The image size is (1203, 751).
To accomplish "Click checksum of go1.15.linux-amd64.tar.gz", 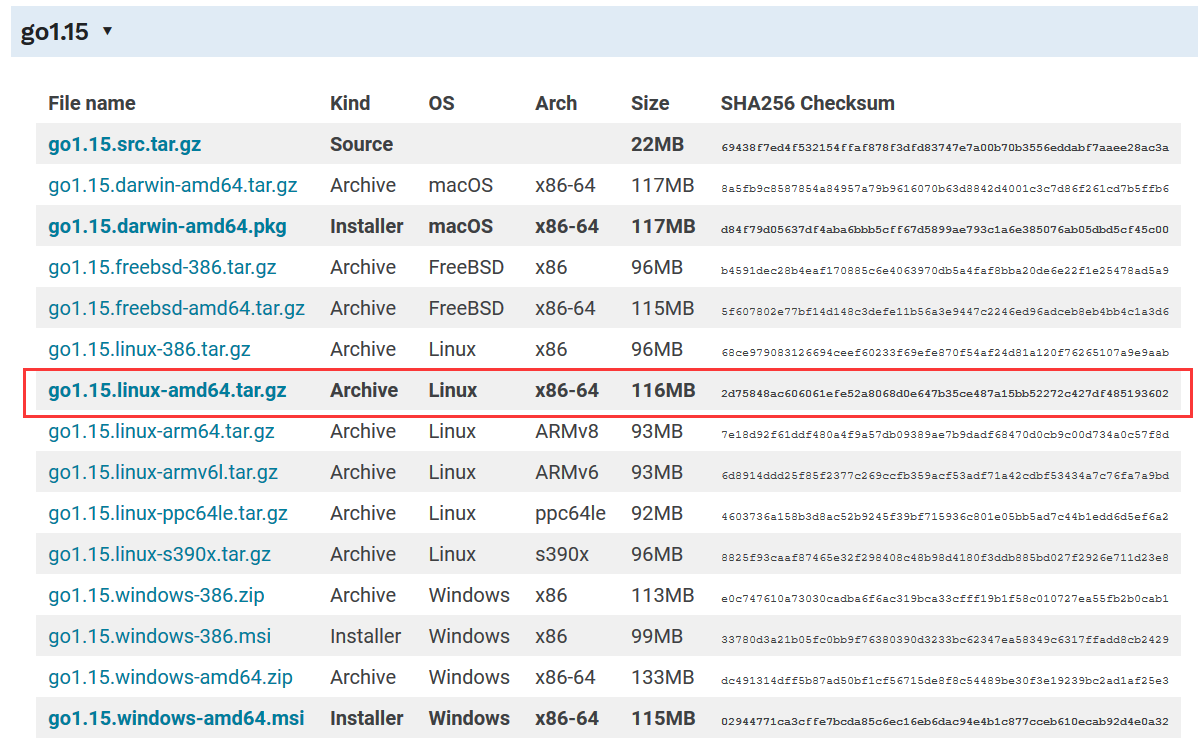I will (x=945, y=393).
